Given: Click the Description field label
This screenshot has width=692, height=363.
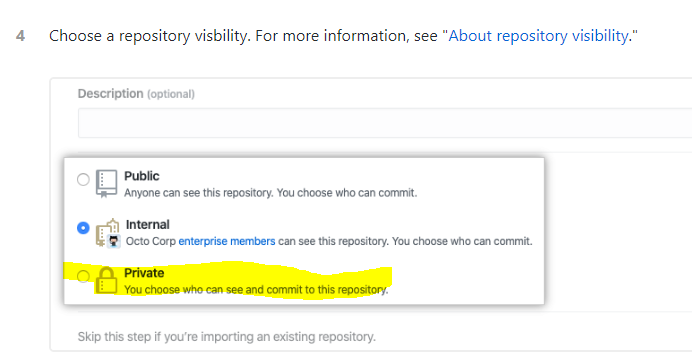Looking at the screenshot, I should (x=110, y=94).
